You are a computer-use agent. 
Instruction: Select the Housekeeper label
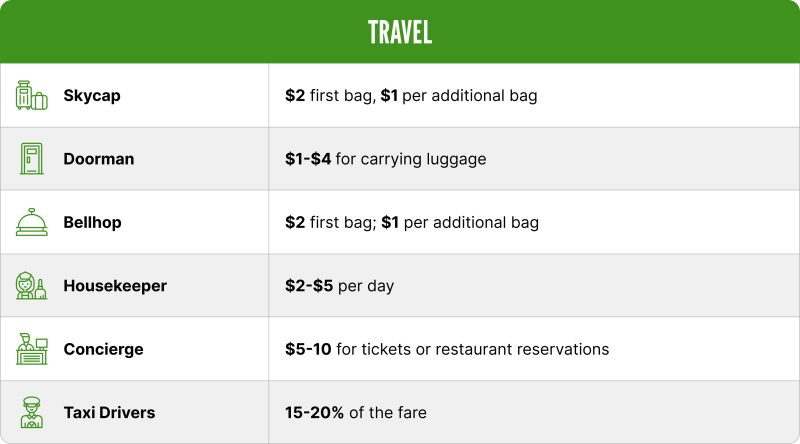(x=115, y=286)
